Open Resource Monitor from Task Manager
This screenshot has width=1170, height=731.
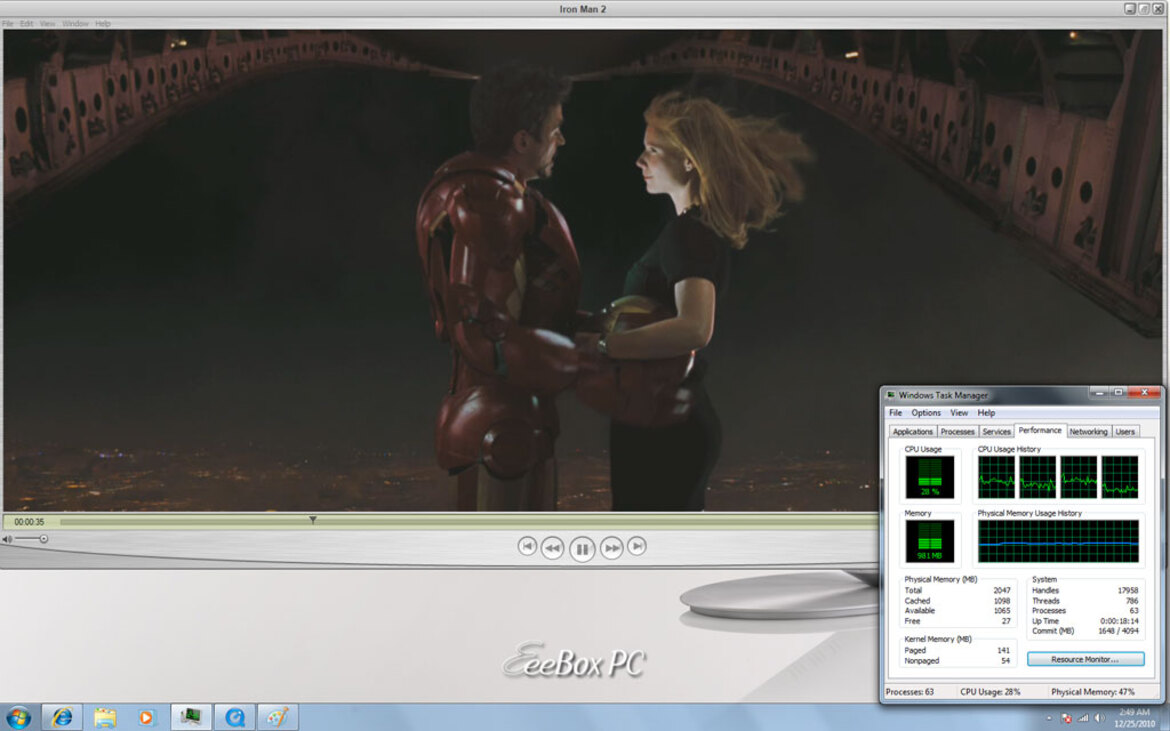pos(1085,659)
